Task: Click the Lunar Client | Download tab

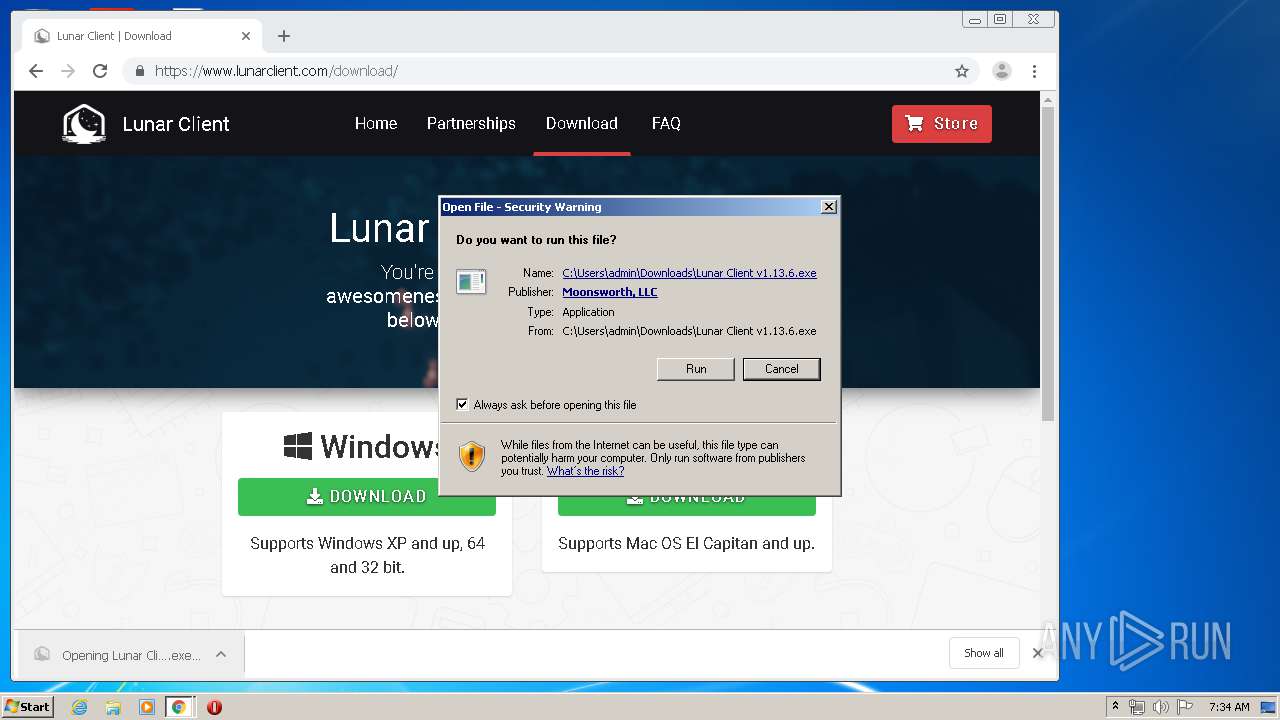Action: 140,36
